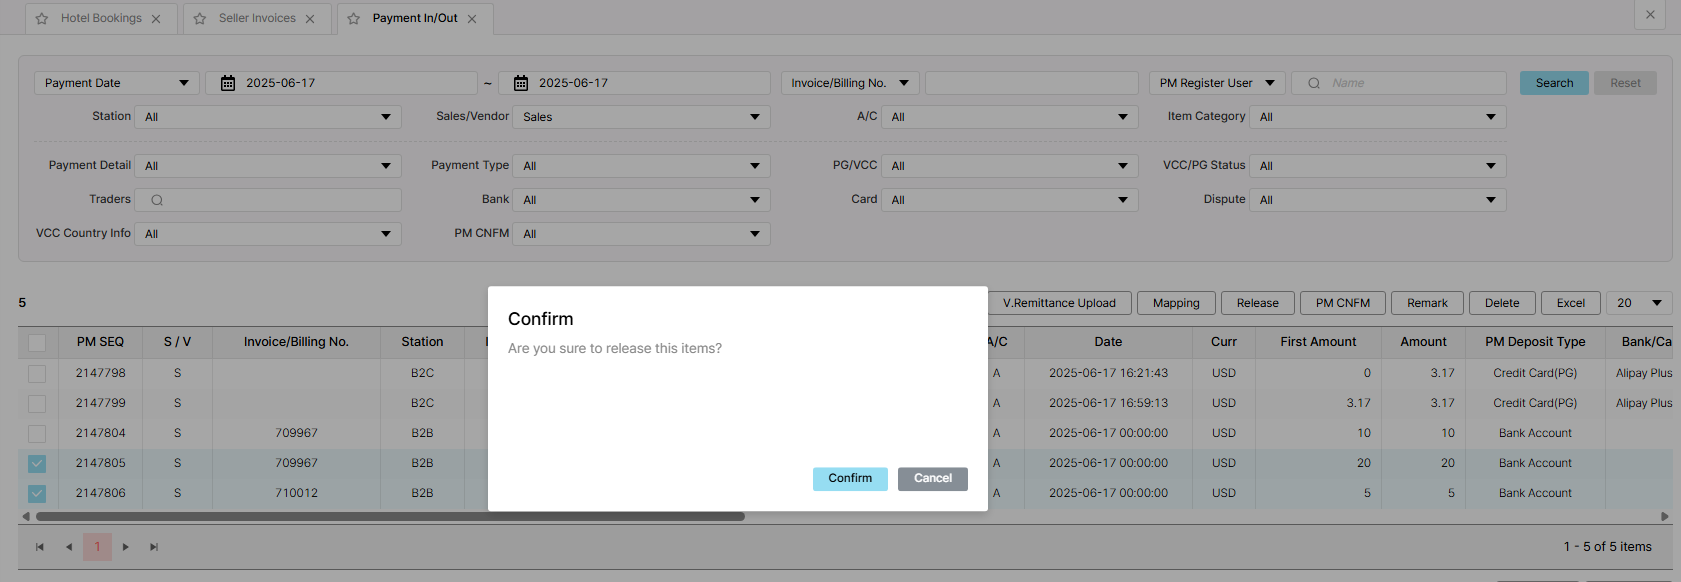Confirm the release in the dialog
This screenshot has height=582, width=1681.
[850, 479]
